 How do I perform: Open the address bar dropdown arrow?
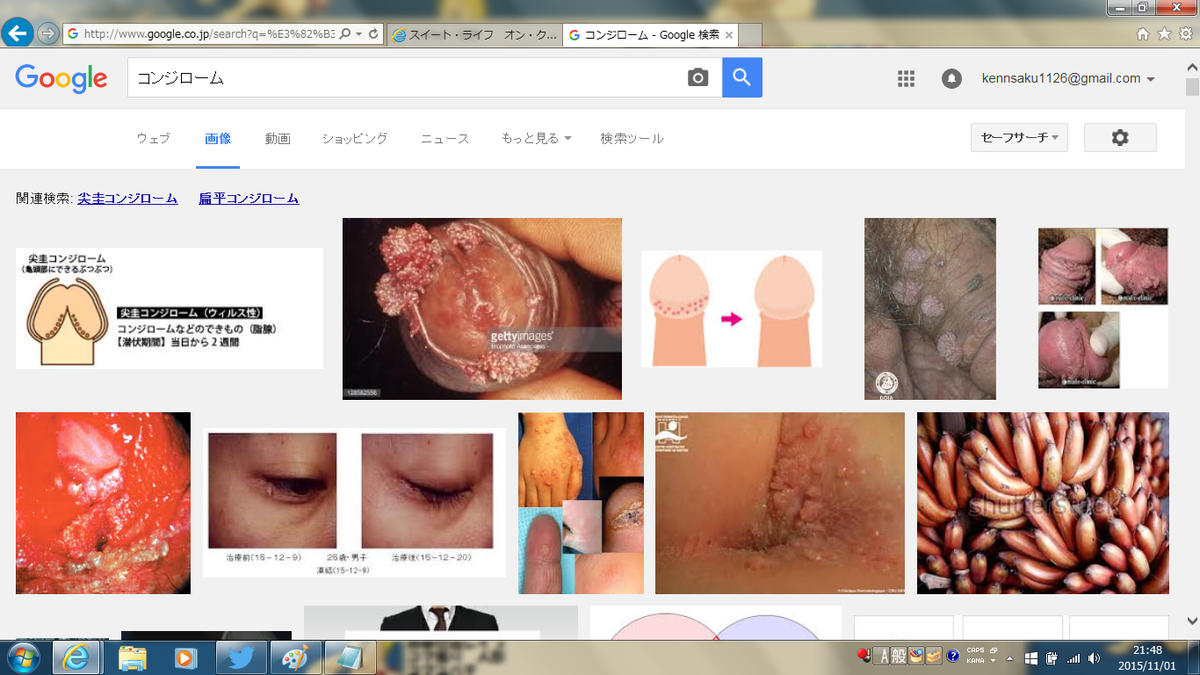[358, 33]
